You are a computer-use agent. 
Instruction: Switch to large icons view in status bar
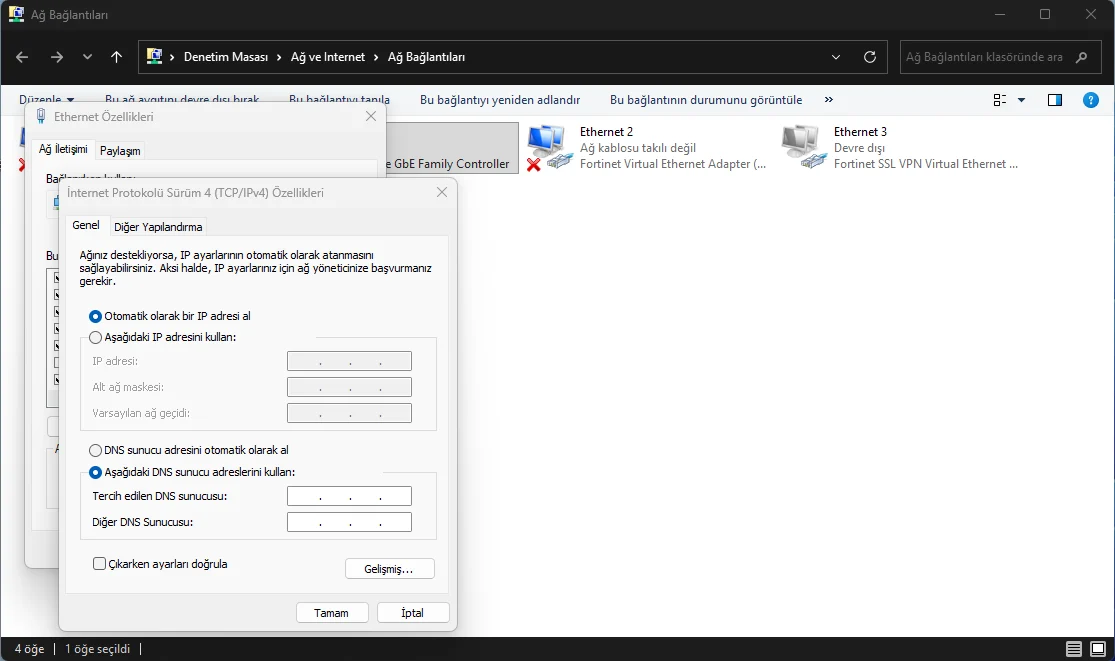pyautogui.click(x=1099, y=648)
